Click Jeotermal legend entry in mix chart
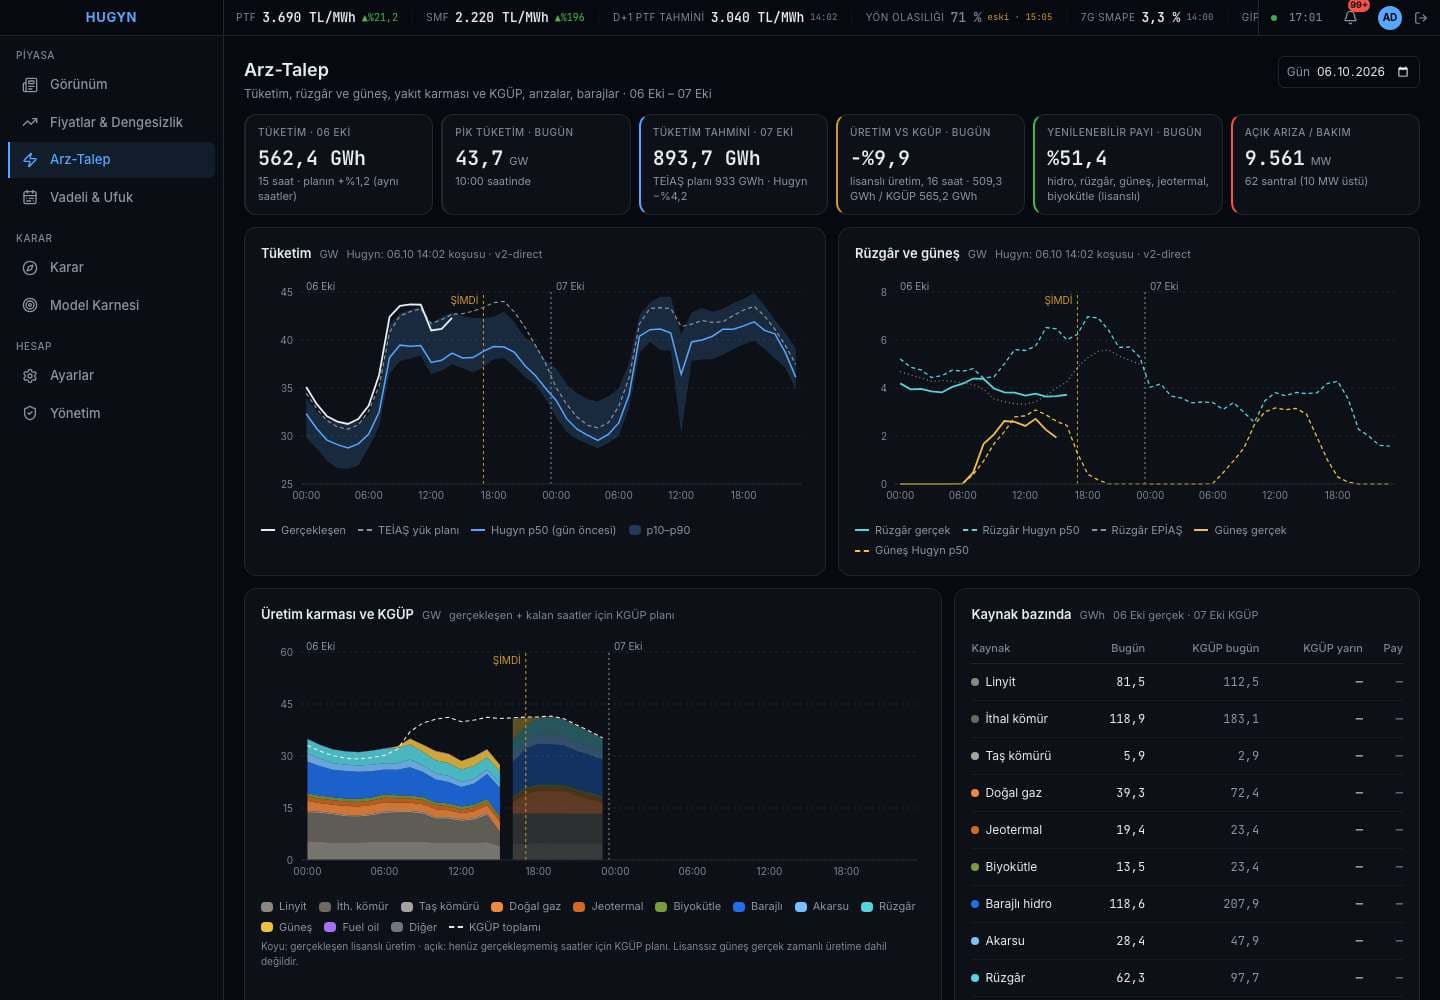 click(608, 907)
